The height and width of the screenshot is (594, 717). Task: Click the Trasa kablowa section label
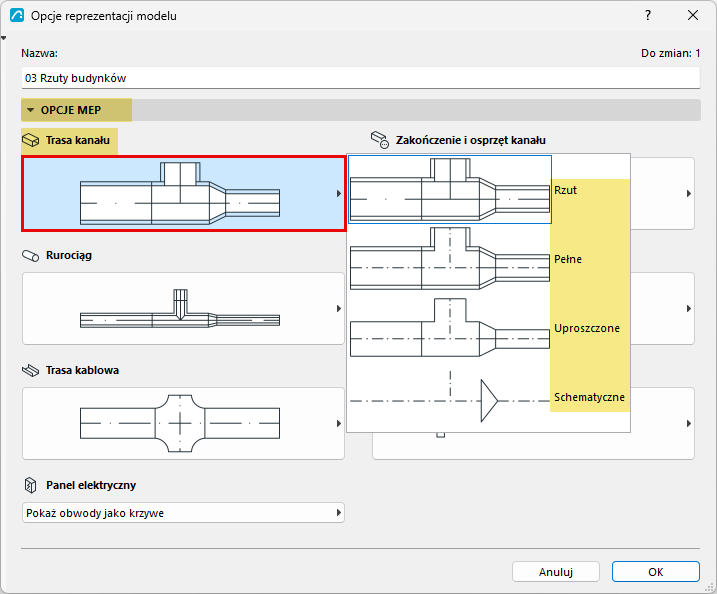[x=82, y=370]
